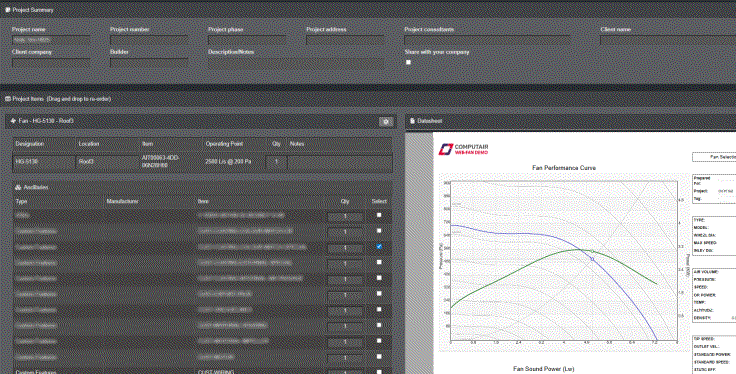Click the green power curve marker on the chart
Viewport: 736px width, 374px height.
pyautogui.click(x=592, y=252)
